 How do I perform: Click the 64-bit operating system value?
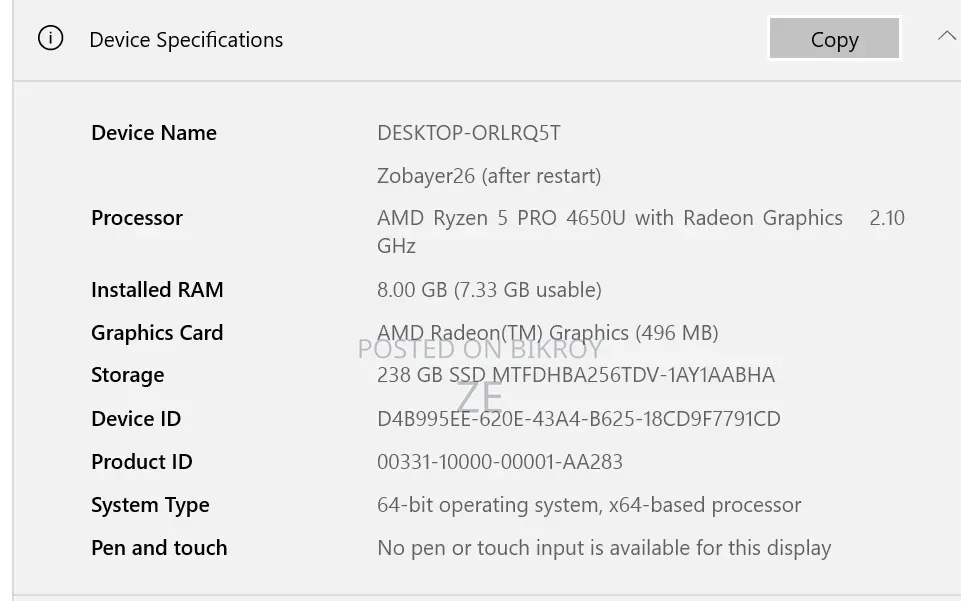click(589, 505)
